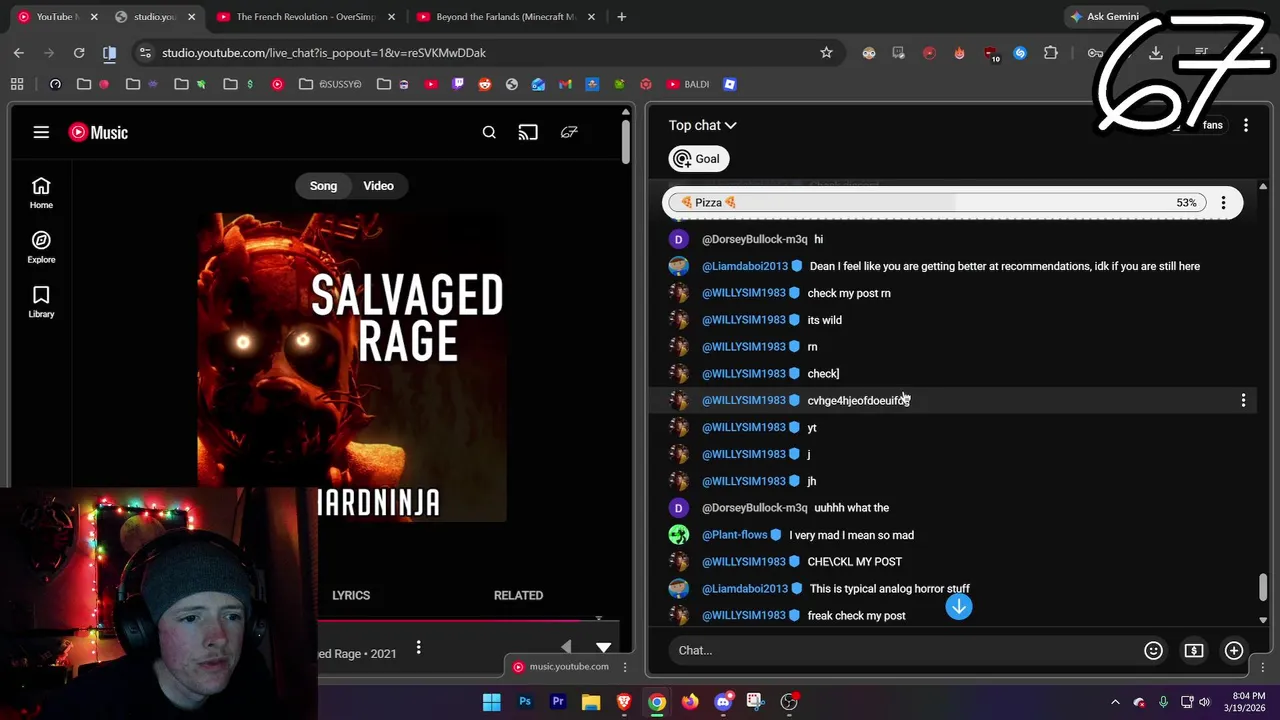Click the 'uuhhh what the' message text
1280x720 pixels.
click(x=852, y=508)
